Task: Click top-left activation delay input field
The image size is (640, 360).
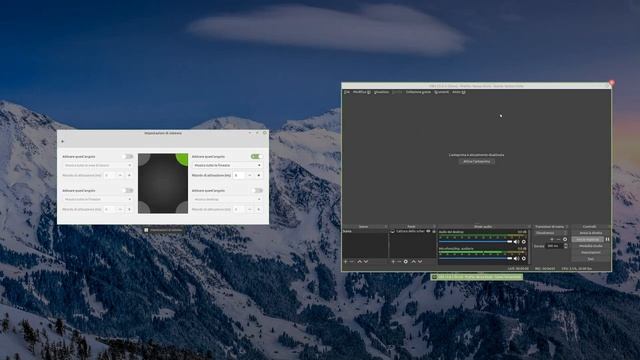Action: 109,175
